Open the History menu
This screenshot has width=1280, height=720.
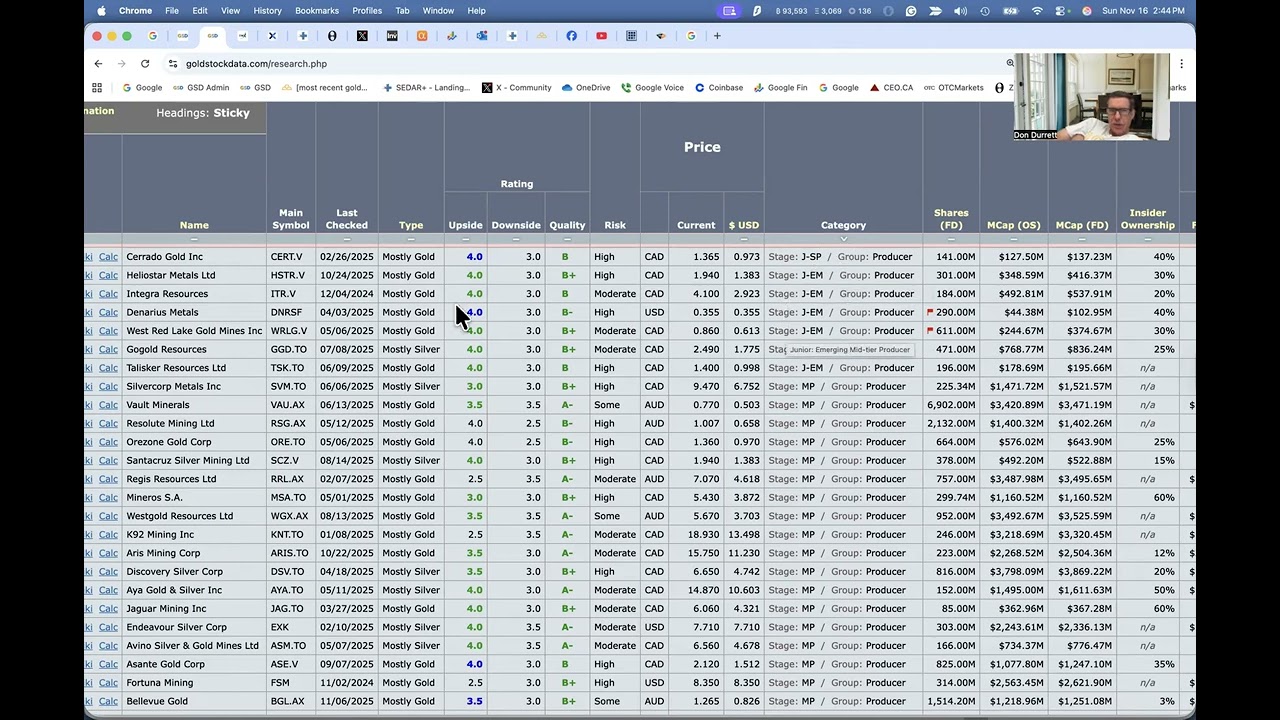267,11
